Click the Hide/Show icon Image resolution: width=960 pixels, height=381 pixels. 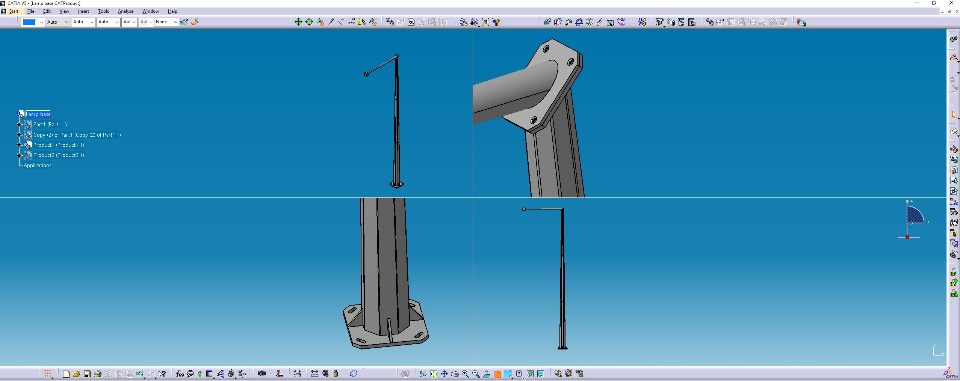click(x=530, y=374)
